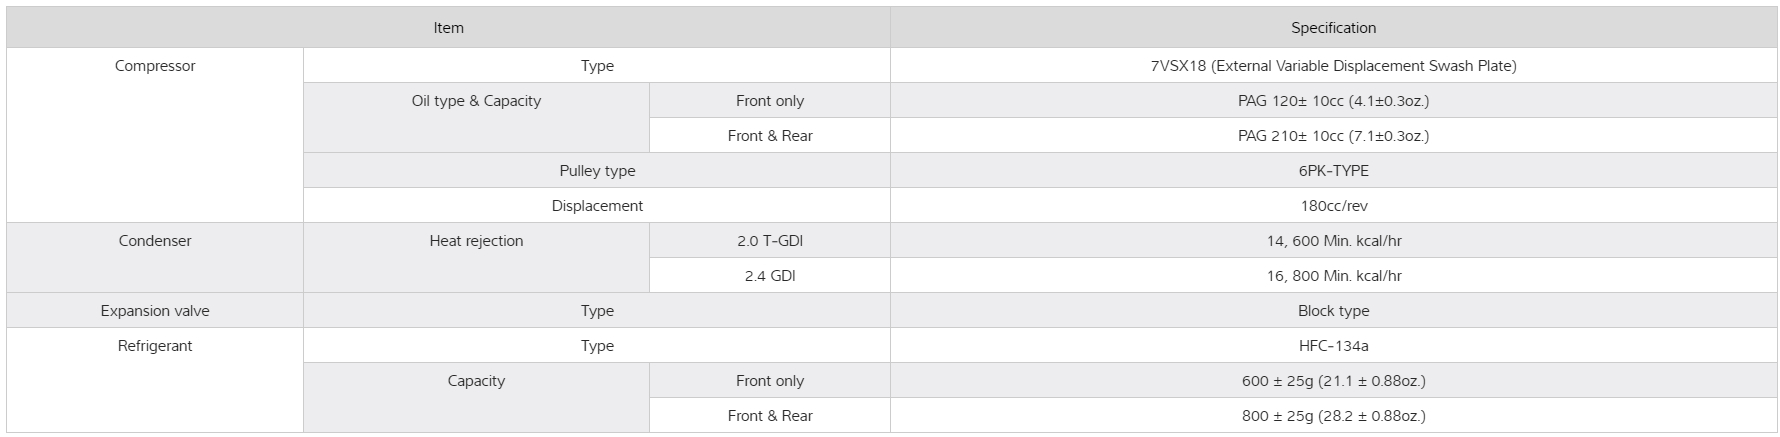Viewport: 1780px width, 437px height.
Task: Select the Displacement cell
Action: 597,206
